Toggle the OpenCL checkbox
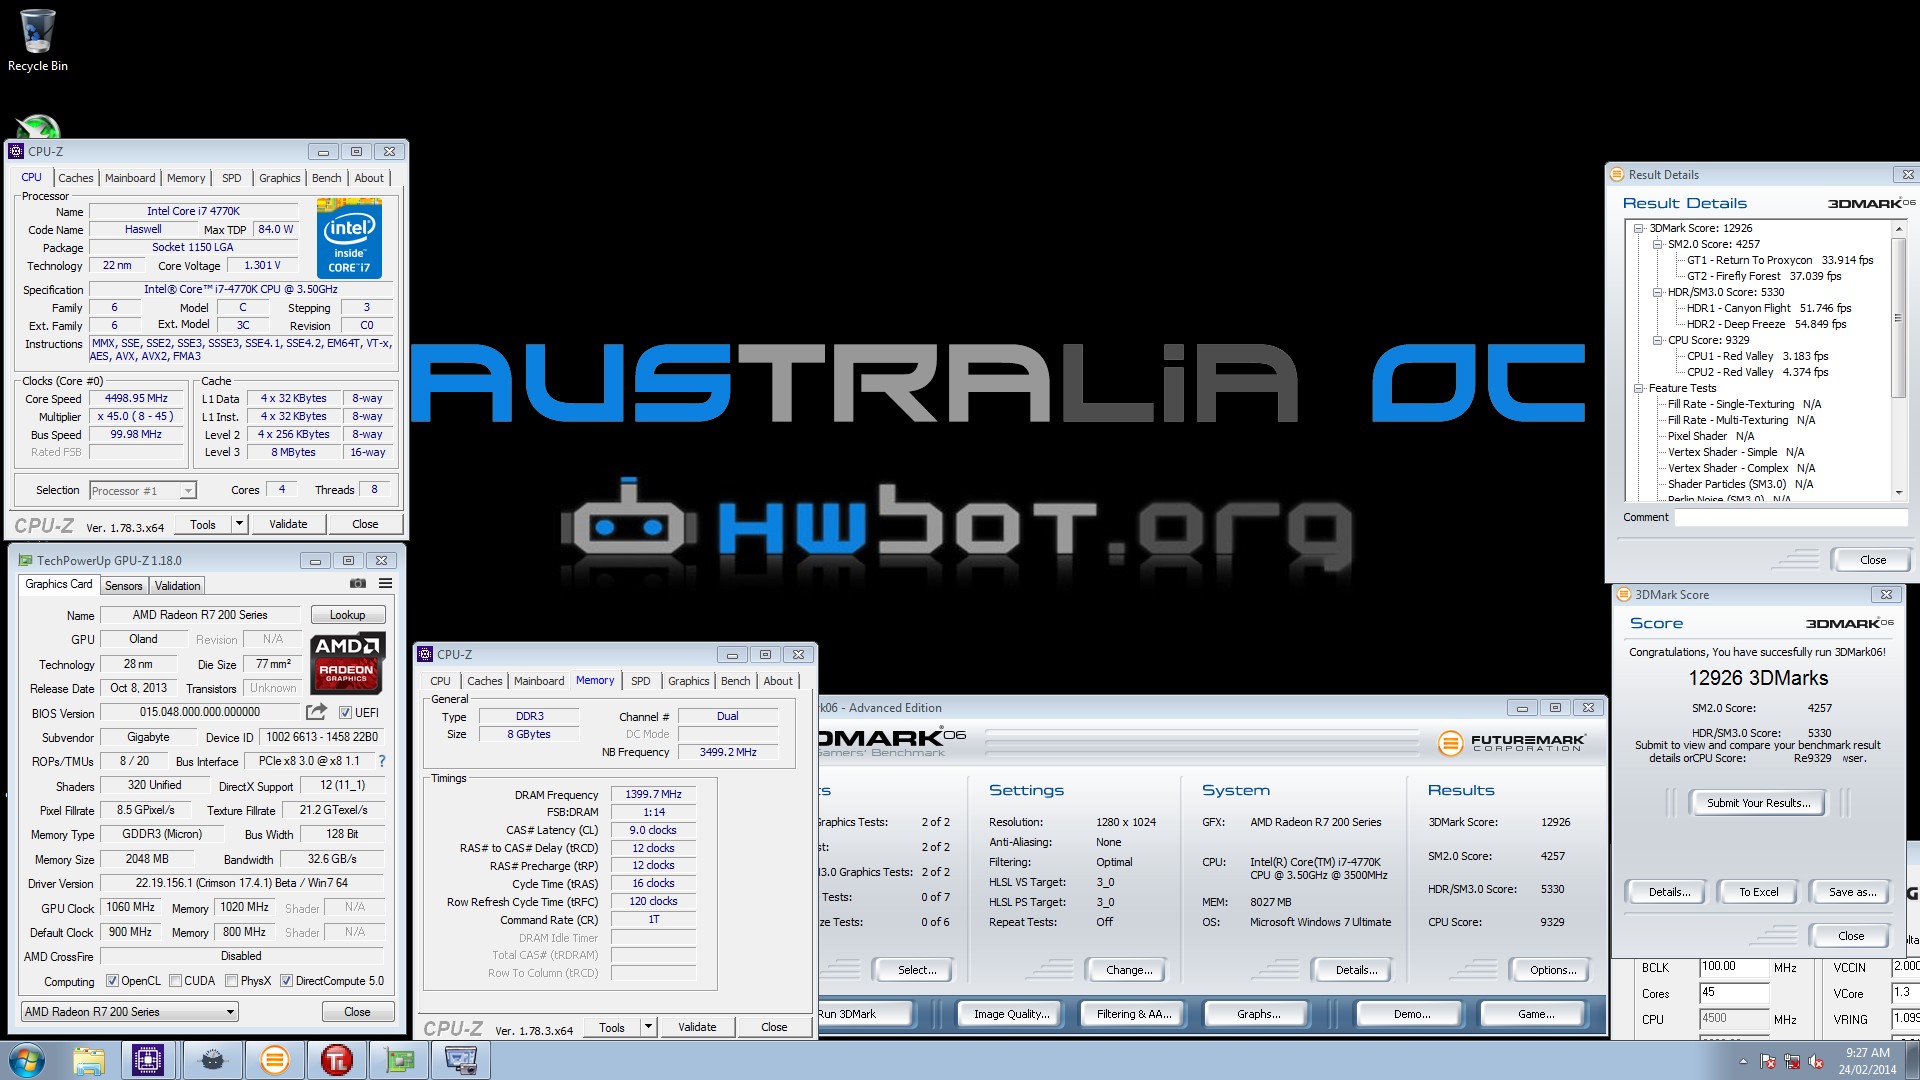The width and height of the screenshot is (1920, 1080). pos(112,981)
